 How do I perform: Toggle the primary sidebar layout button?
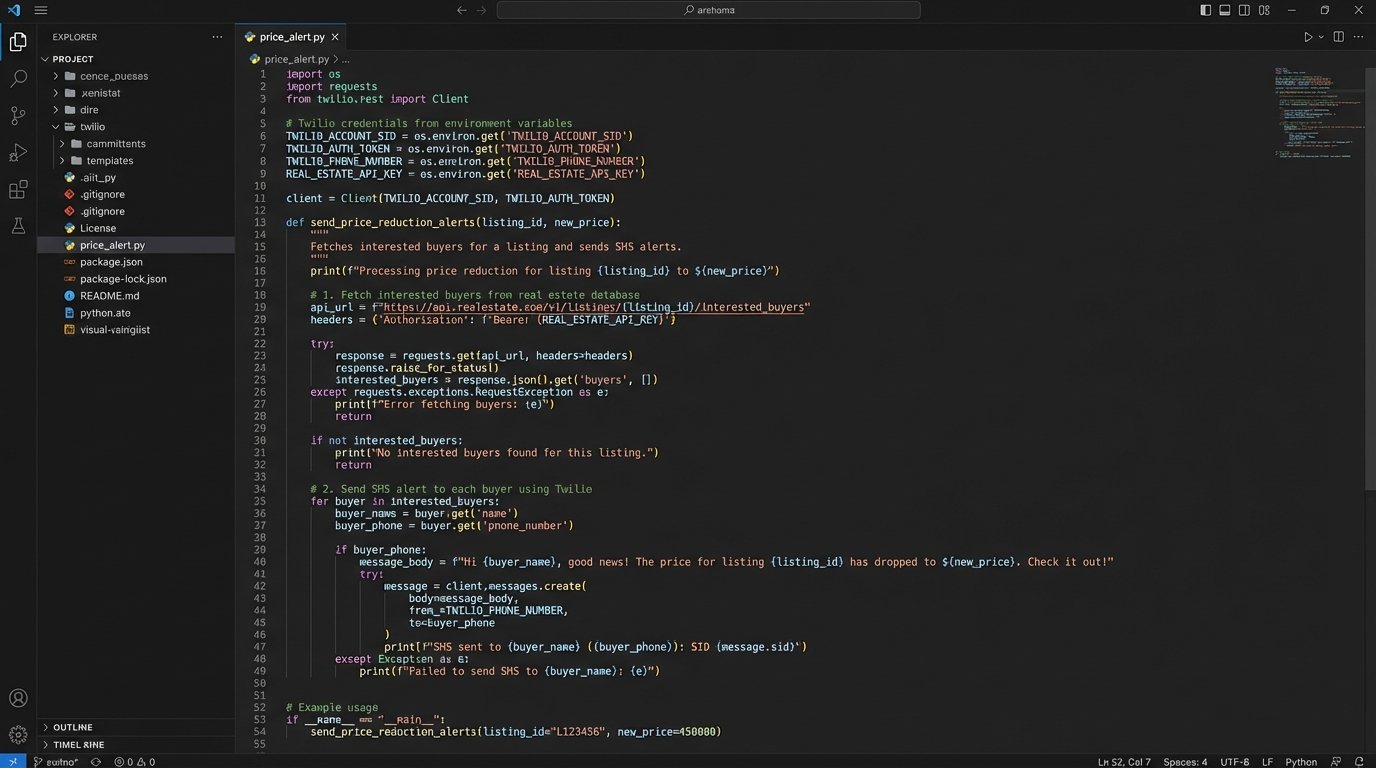[x=1205, y=10]
